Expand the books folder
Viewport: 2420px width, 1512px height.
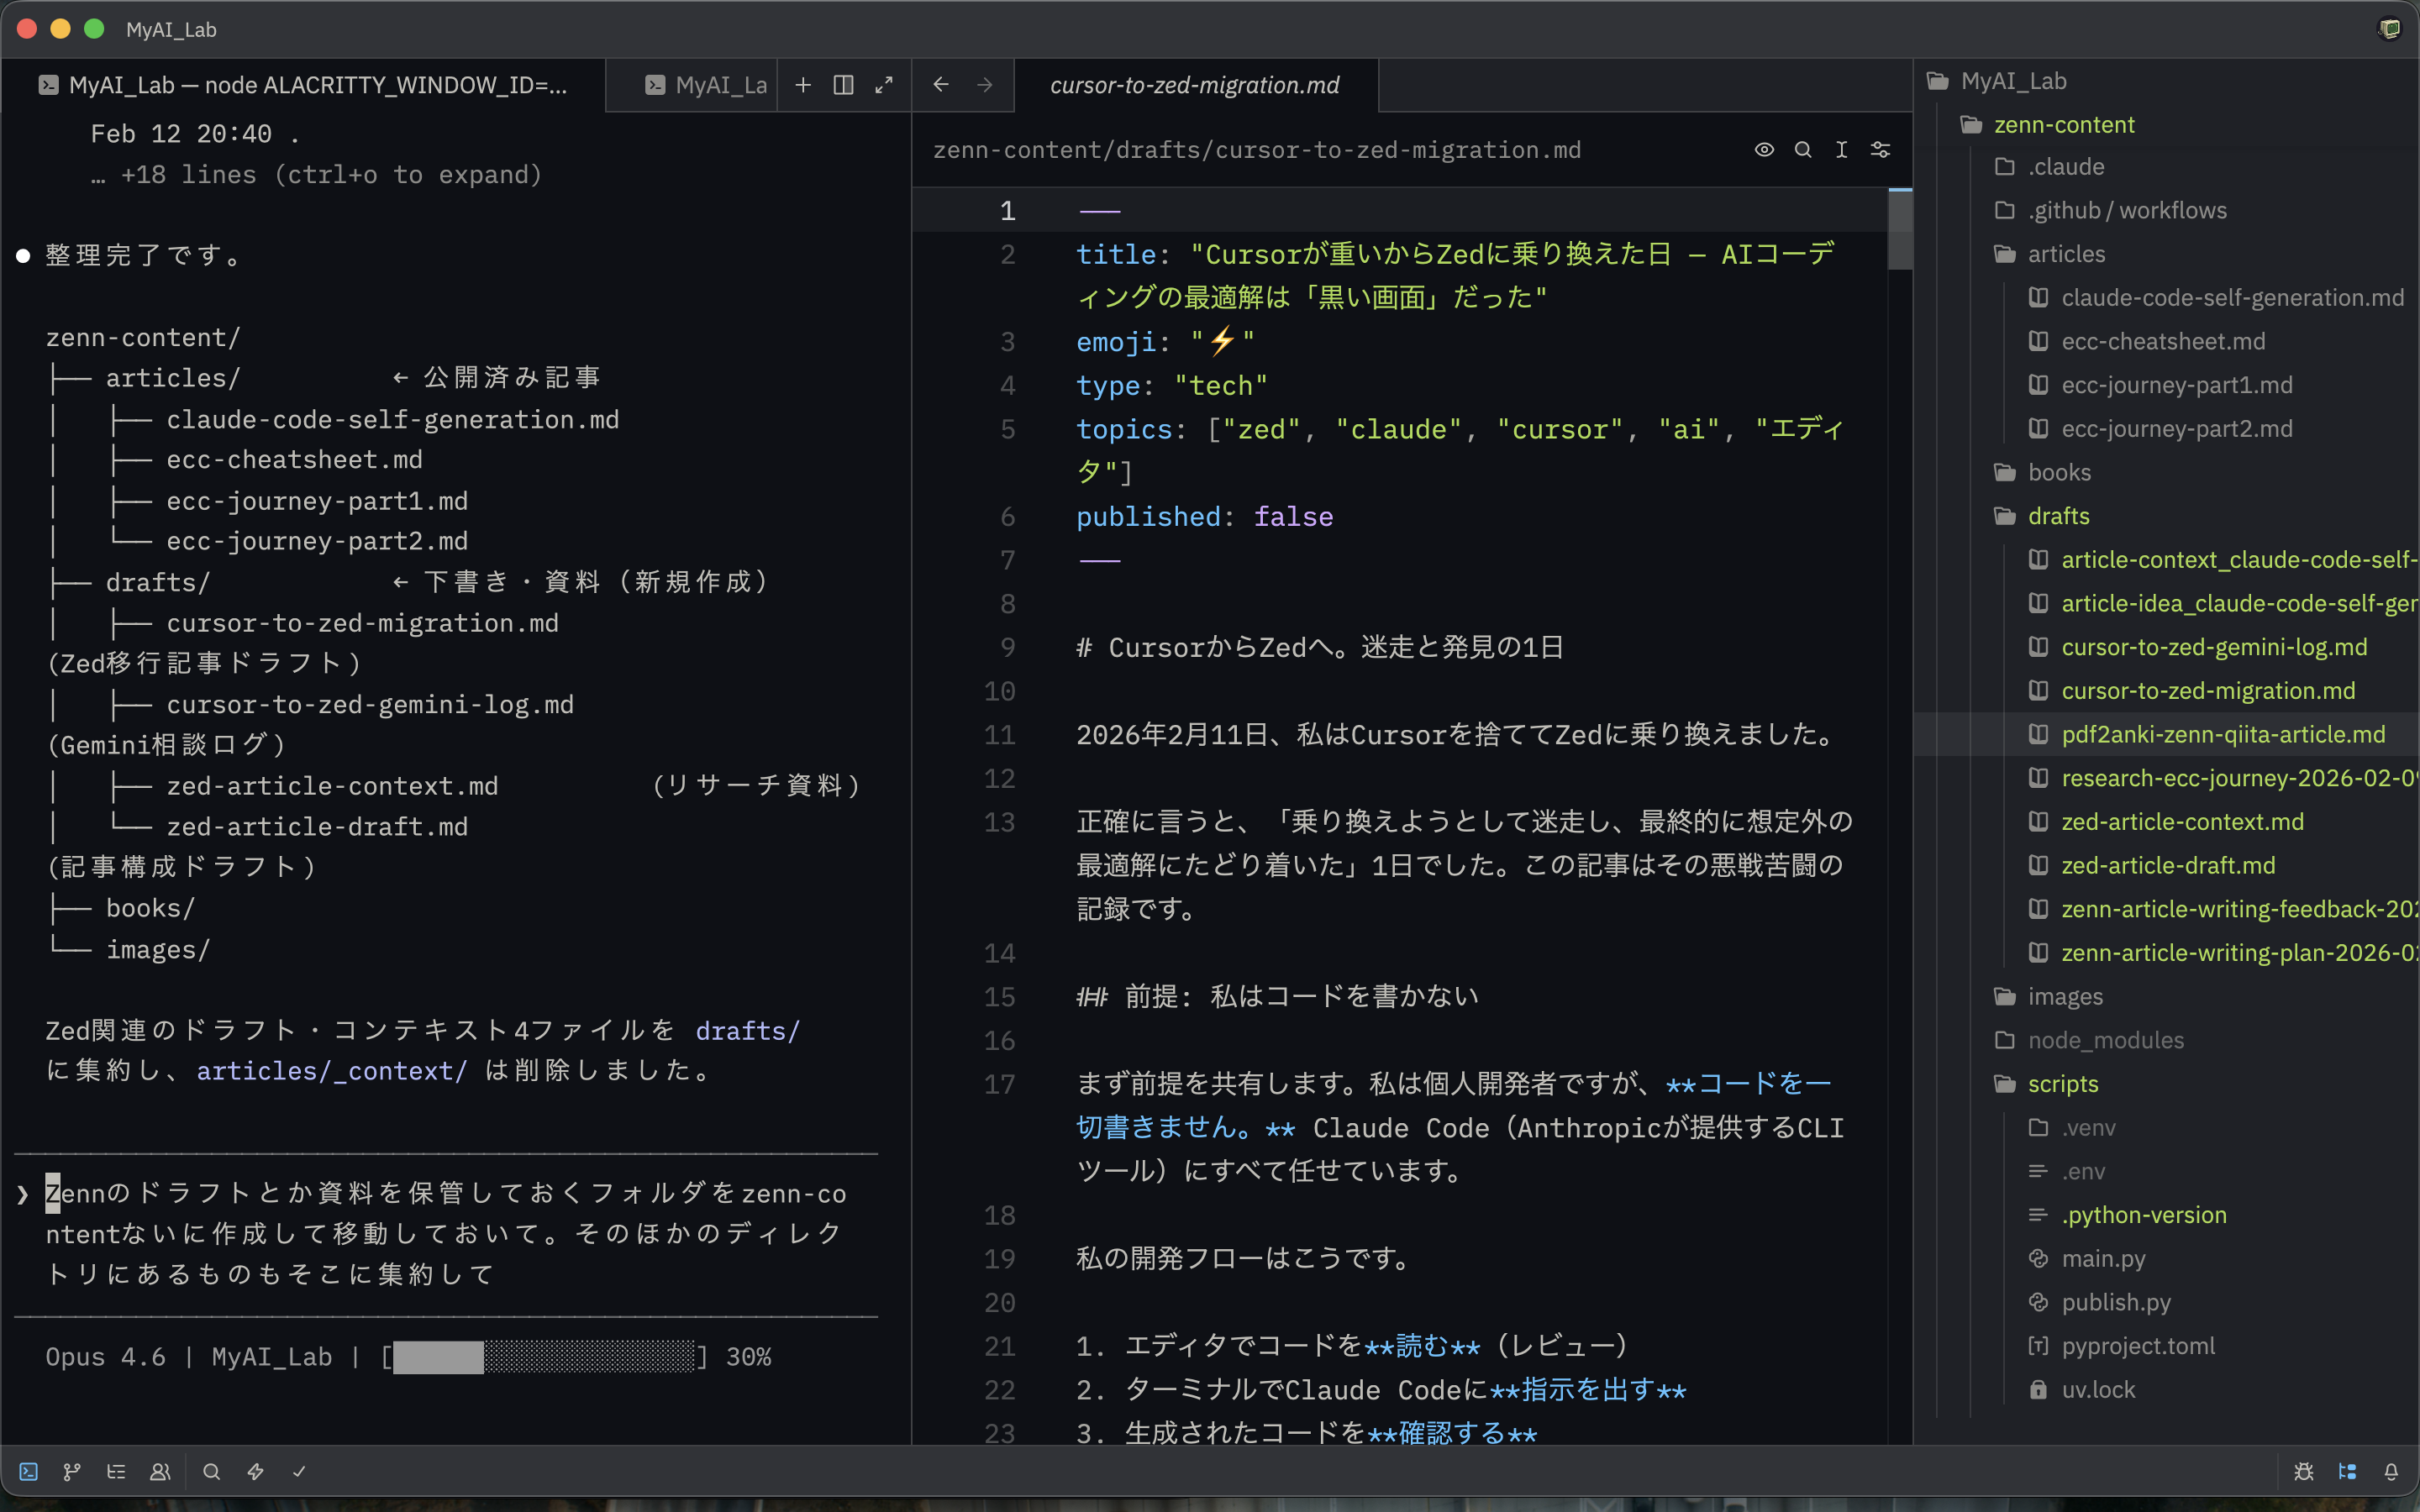coord(2059,471)
